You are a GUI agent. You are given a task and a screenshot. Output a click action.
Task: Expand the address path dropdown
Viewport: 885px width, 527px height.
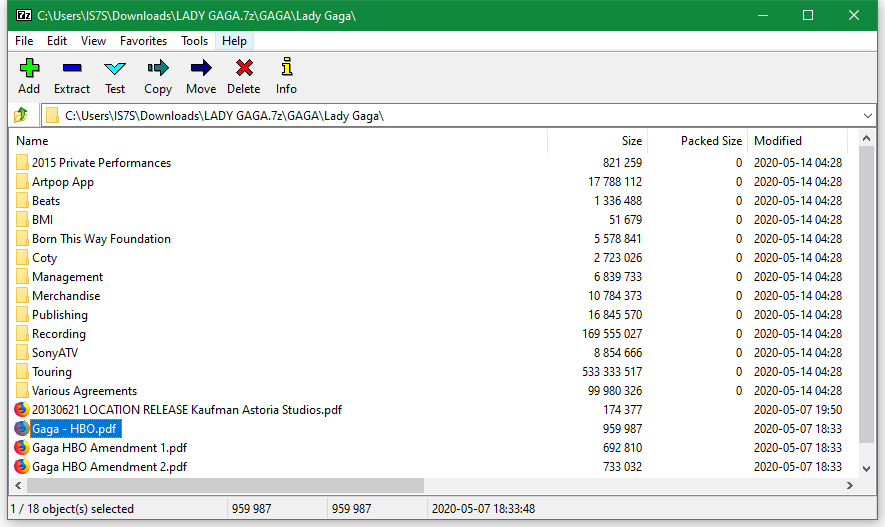click(x=866, y=116)
